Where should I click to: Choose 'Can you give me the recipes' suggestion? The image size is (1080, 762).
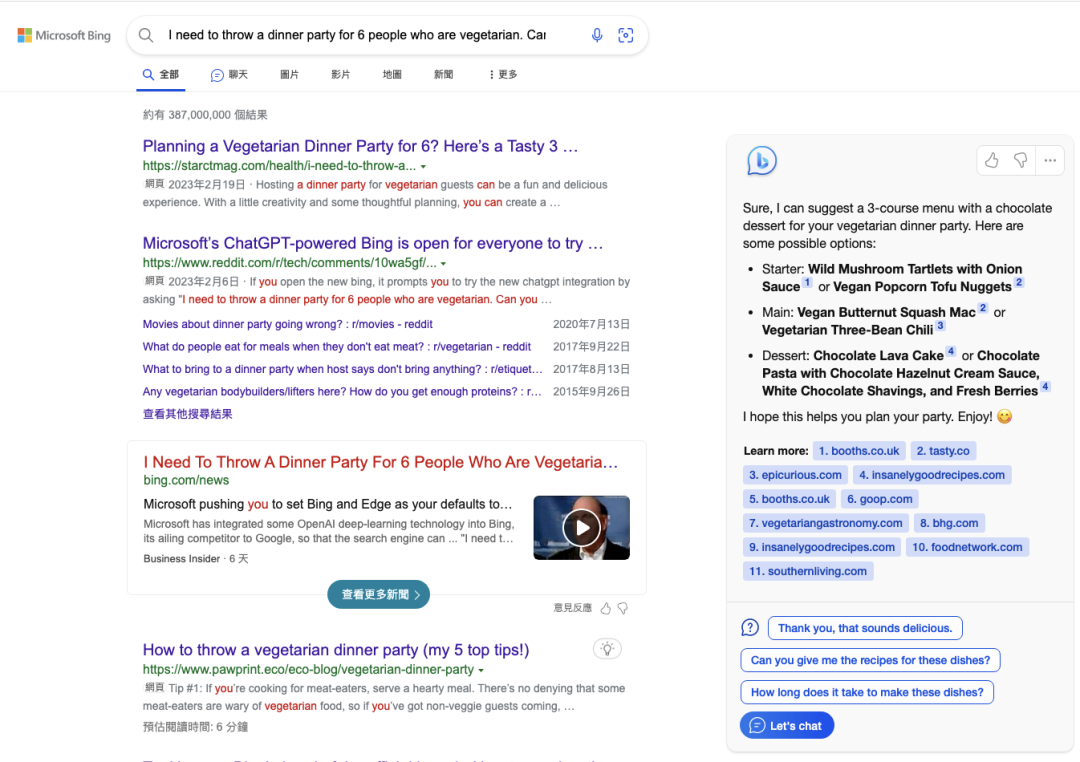[x=871, y=660]
